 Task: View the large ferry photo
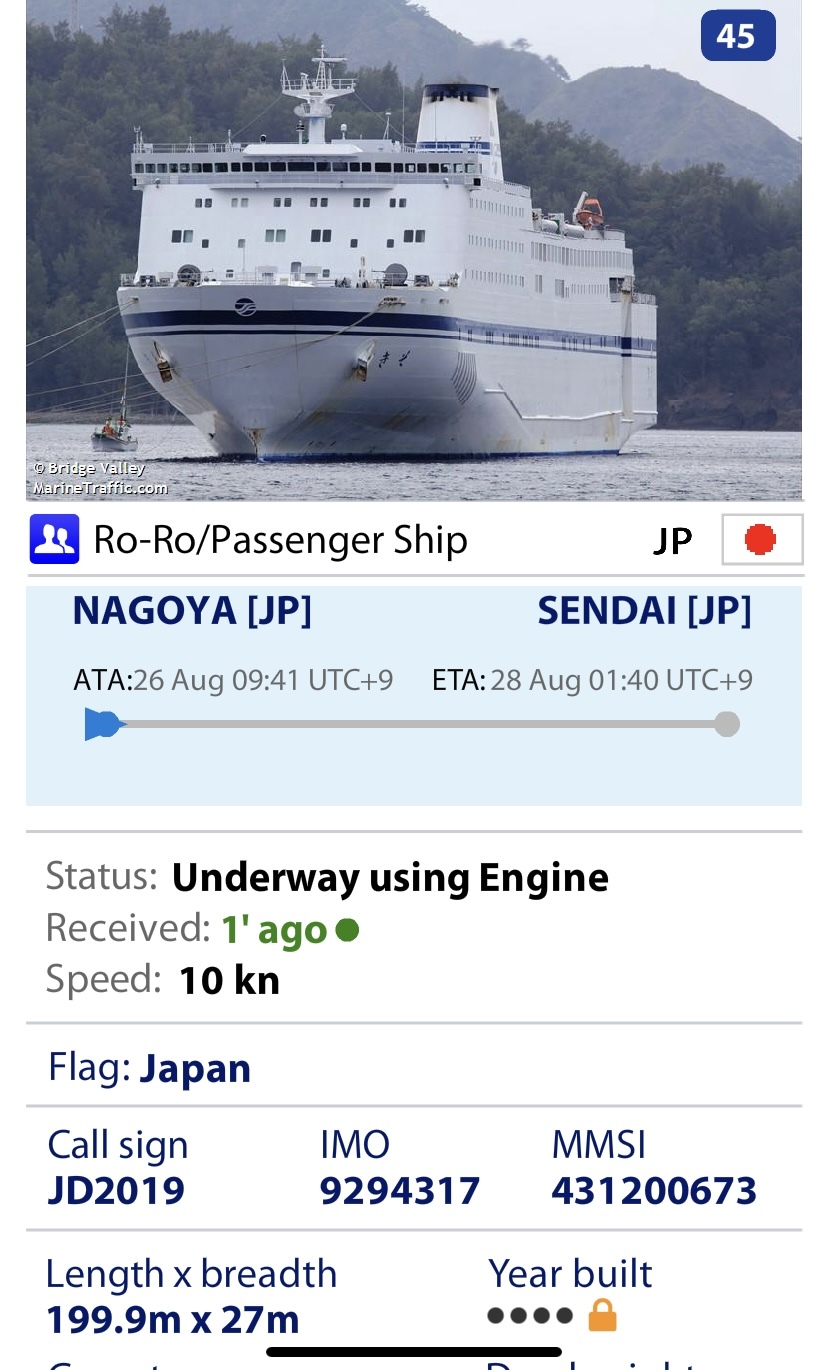click(x=414, y=250)
